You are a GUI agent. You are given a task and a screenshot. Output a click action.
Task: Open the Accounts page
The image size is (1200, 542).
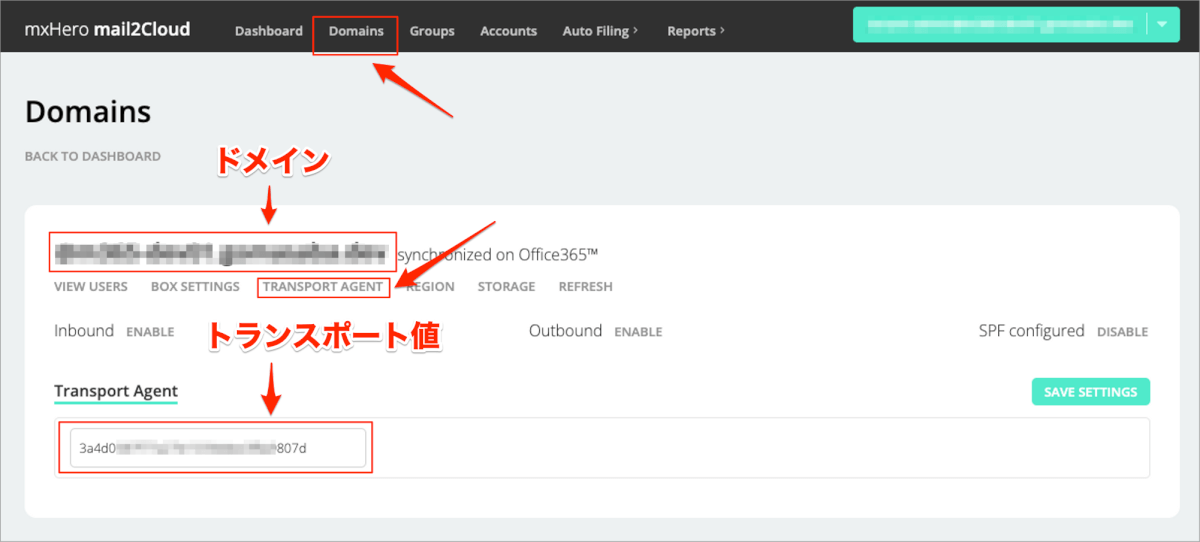(508, 31)
